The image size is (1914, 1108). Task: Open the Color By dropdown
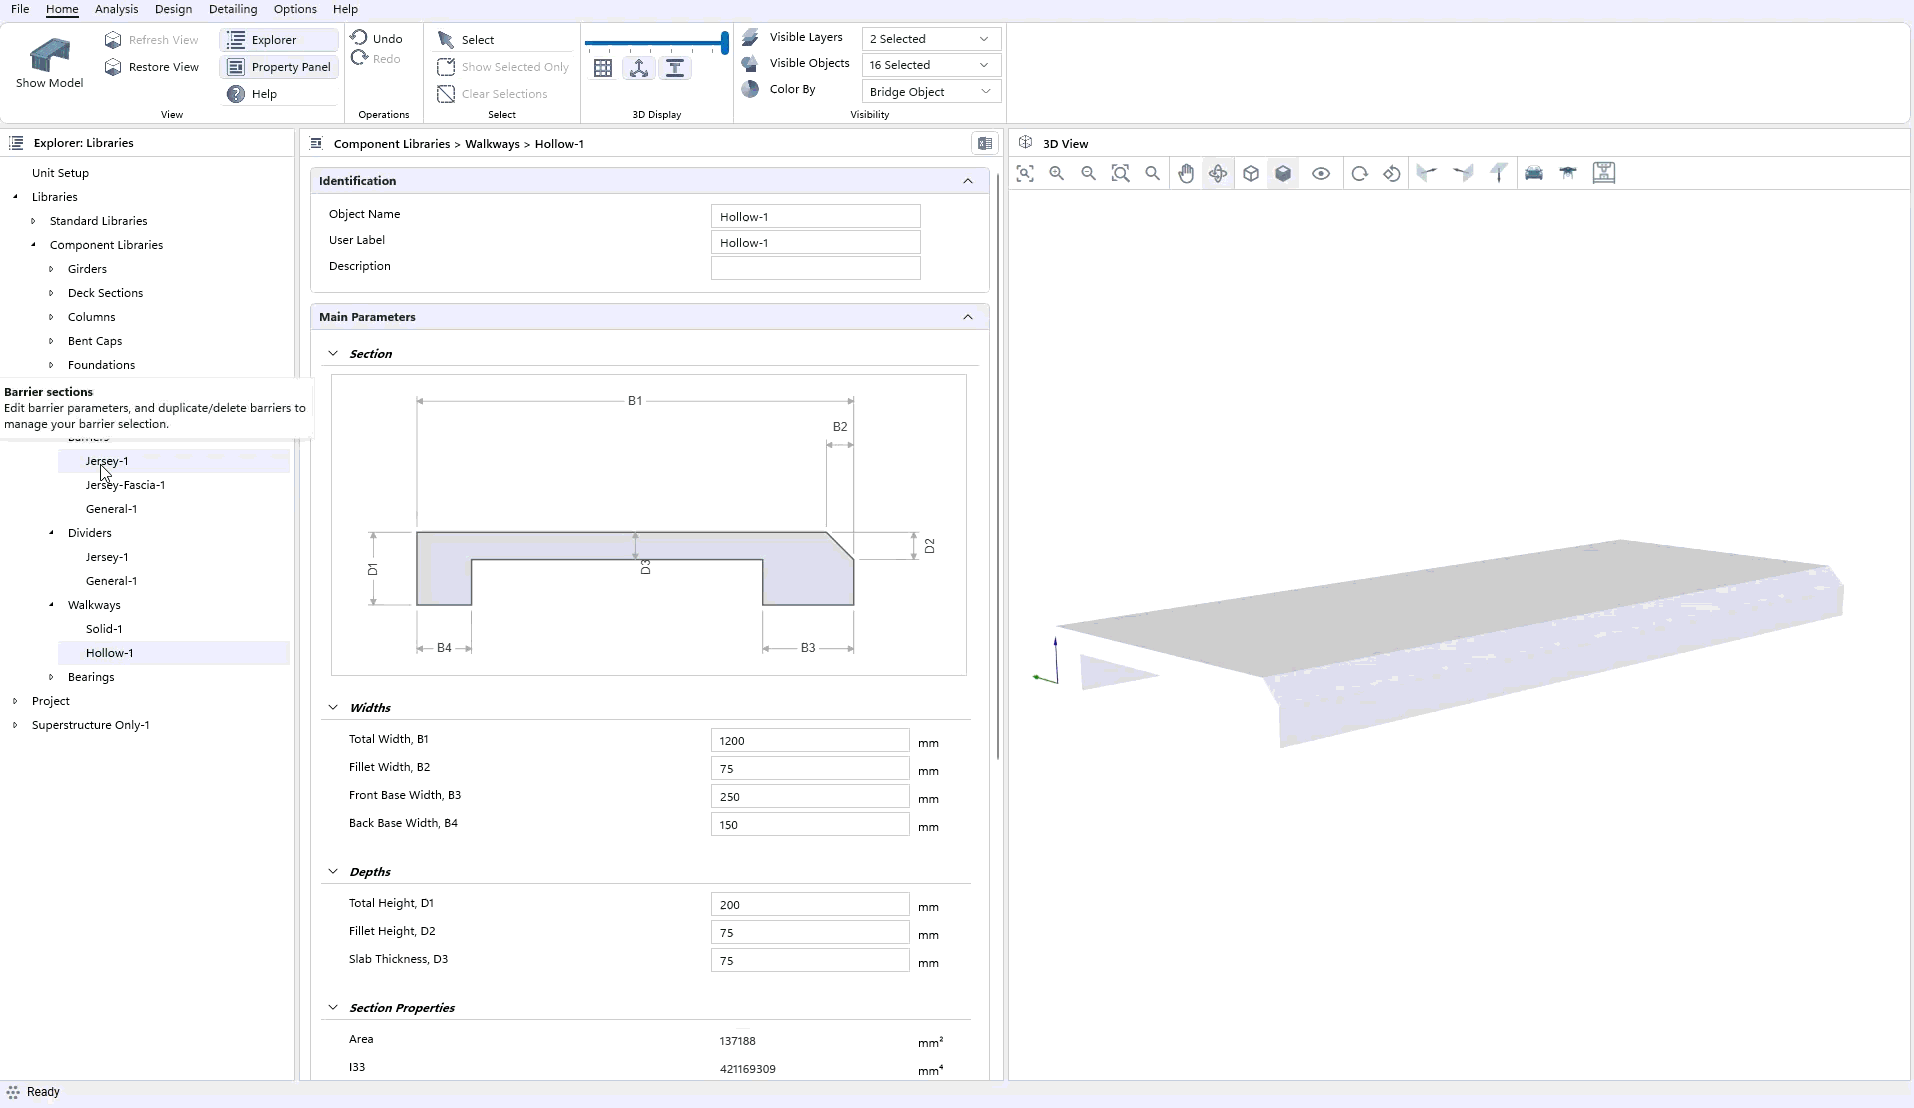coord(930,92)
